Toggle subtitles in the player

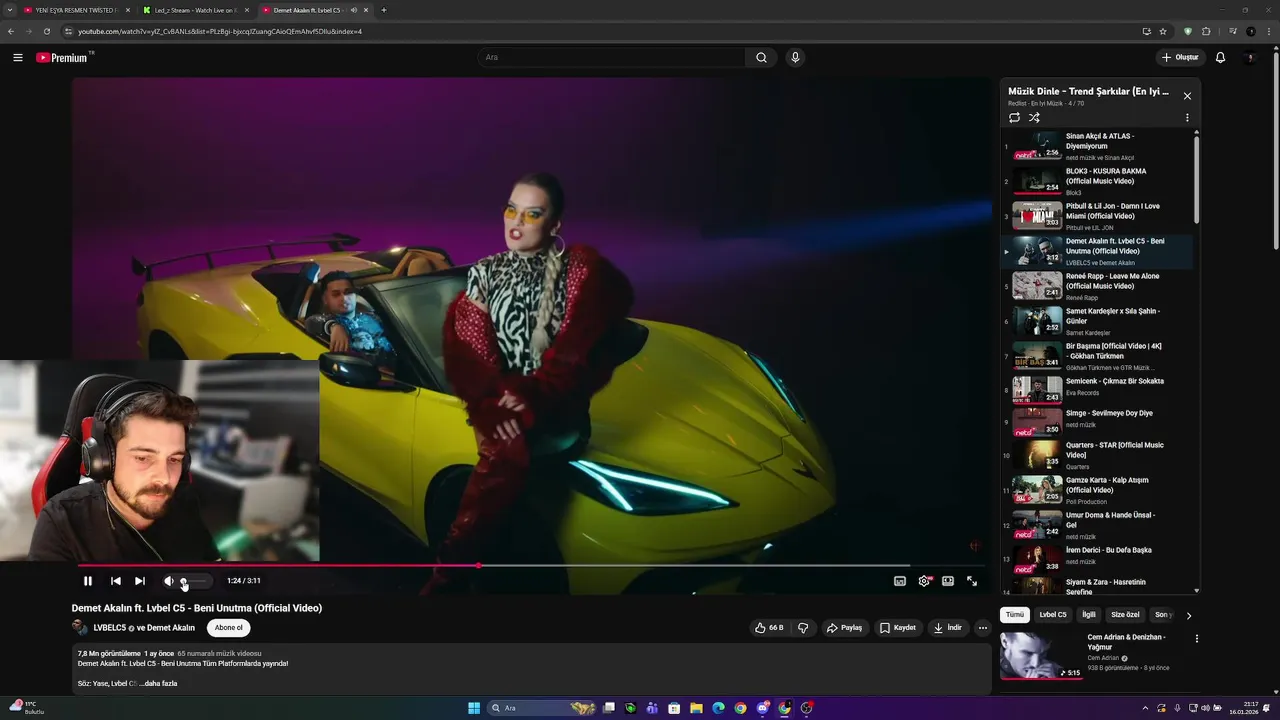click(x=900, y=581)
